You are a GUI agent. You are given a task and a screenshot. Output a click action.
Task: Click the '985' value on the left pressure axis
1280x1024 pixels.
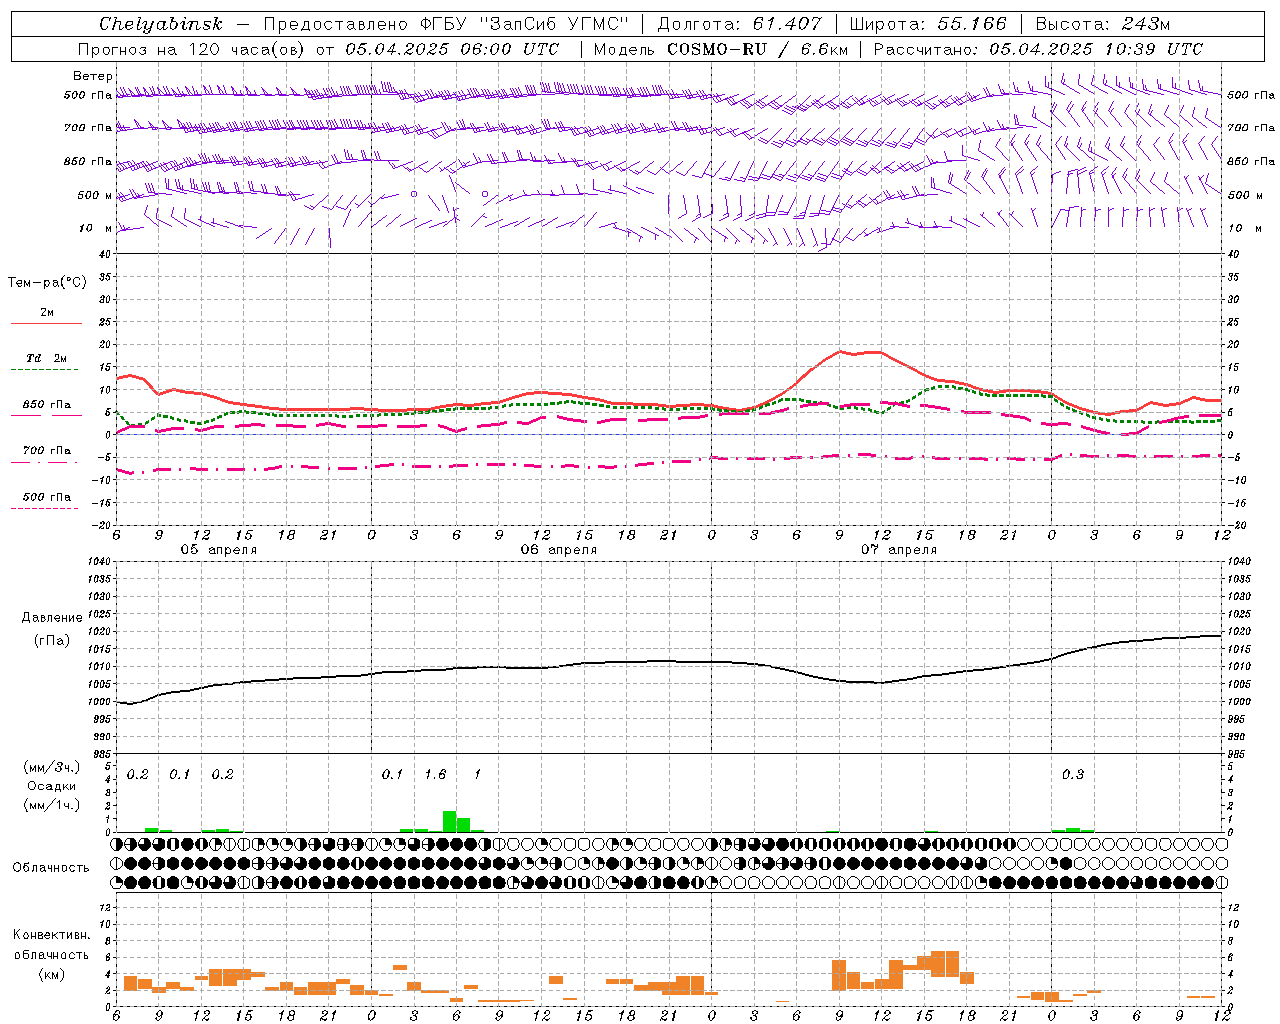pos(101,754)
